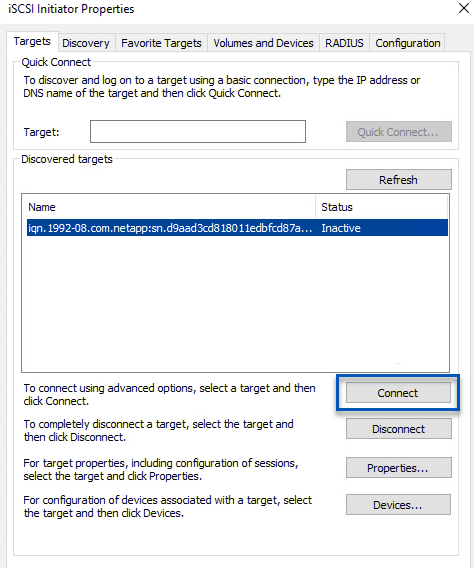This screenshot has height=568, width=474.
Task: Connect to the selected target
Action: pos(398,393)
